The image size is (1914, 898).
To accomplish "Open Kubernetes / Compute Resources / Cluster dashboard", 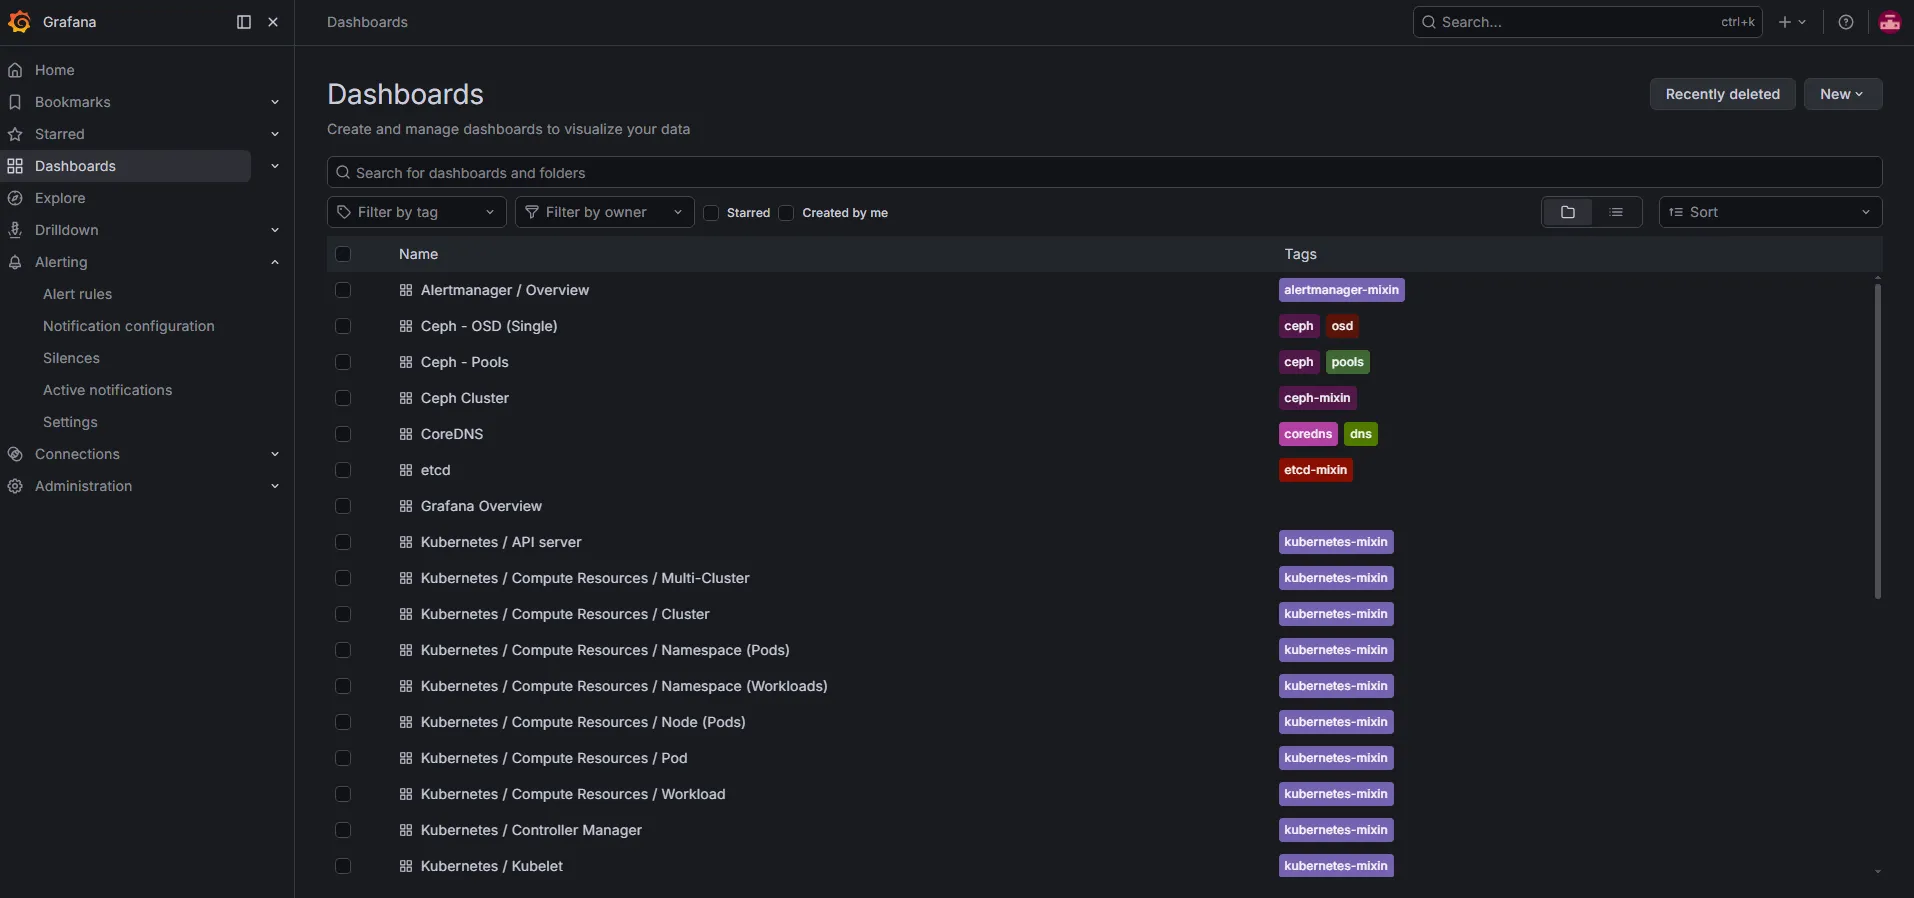I will coord(565,614).
